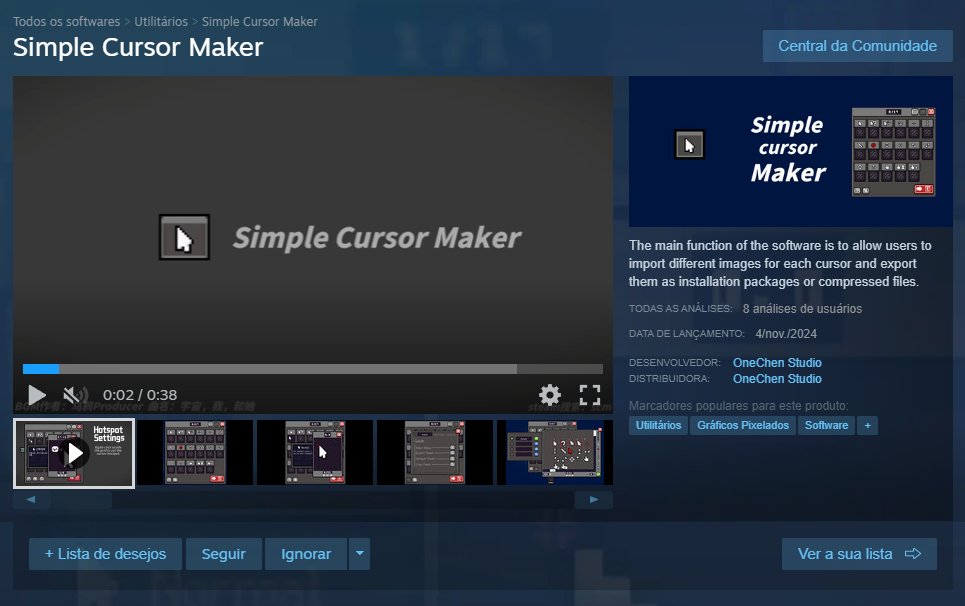This screenshot has height=606, width=965.
Task: Open the fourth screenshot thumbnail
Action: coord(435,452)
